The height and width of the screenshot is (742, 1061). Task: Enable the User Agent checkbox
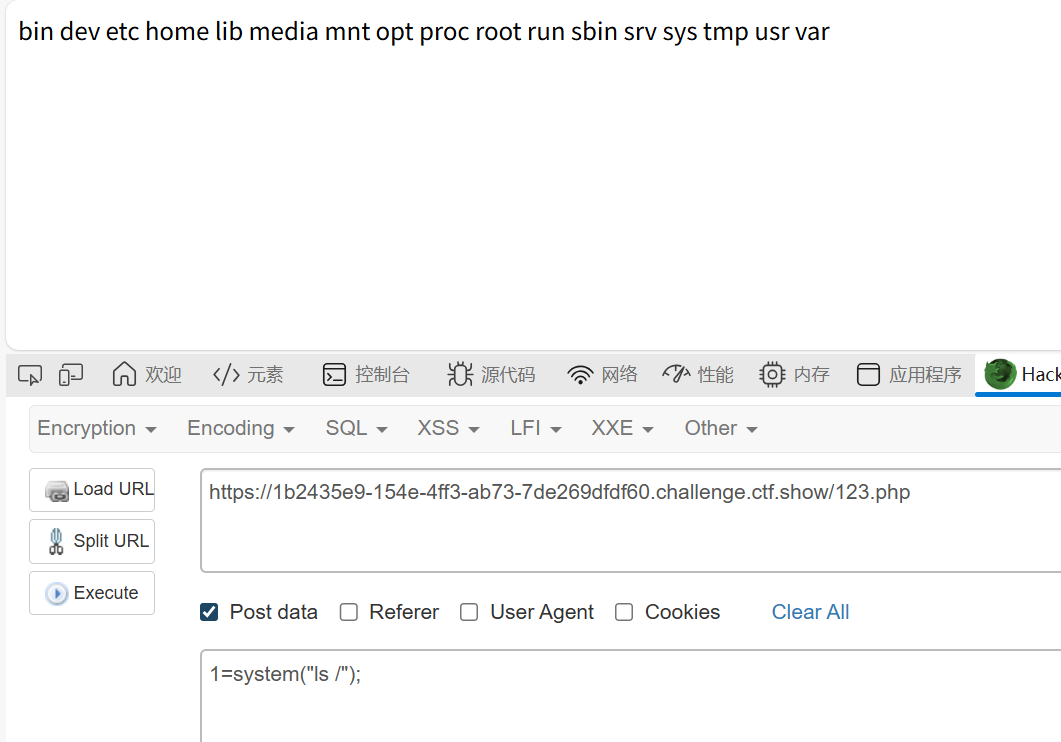point(469,612)
